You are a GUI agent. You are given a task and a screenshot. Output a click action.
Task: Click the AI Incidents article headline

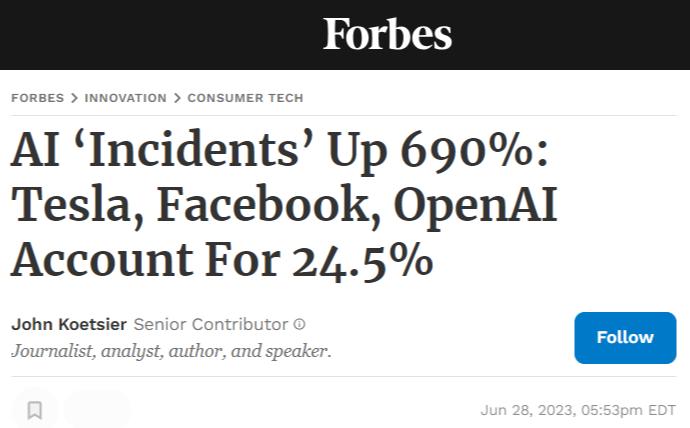coord(280,205)
